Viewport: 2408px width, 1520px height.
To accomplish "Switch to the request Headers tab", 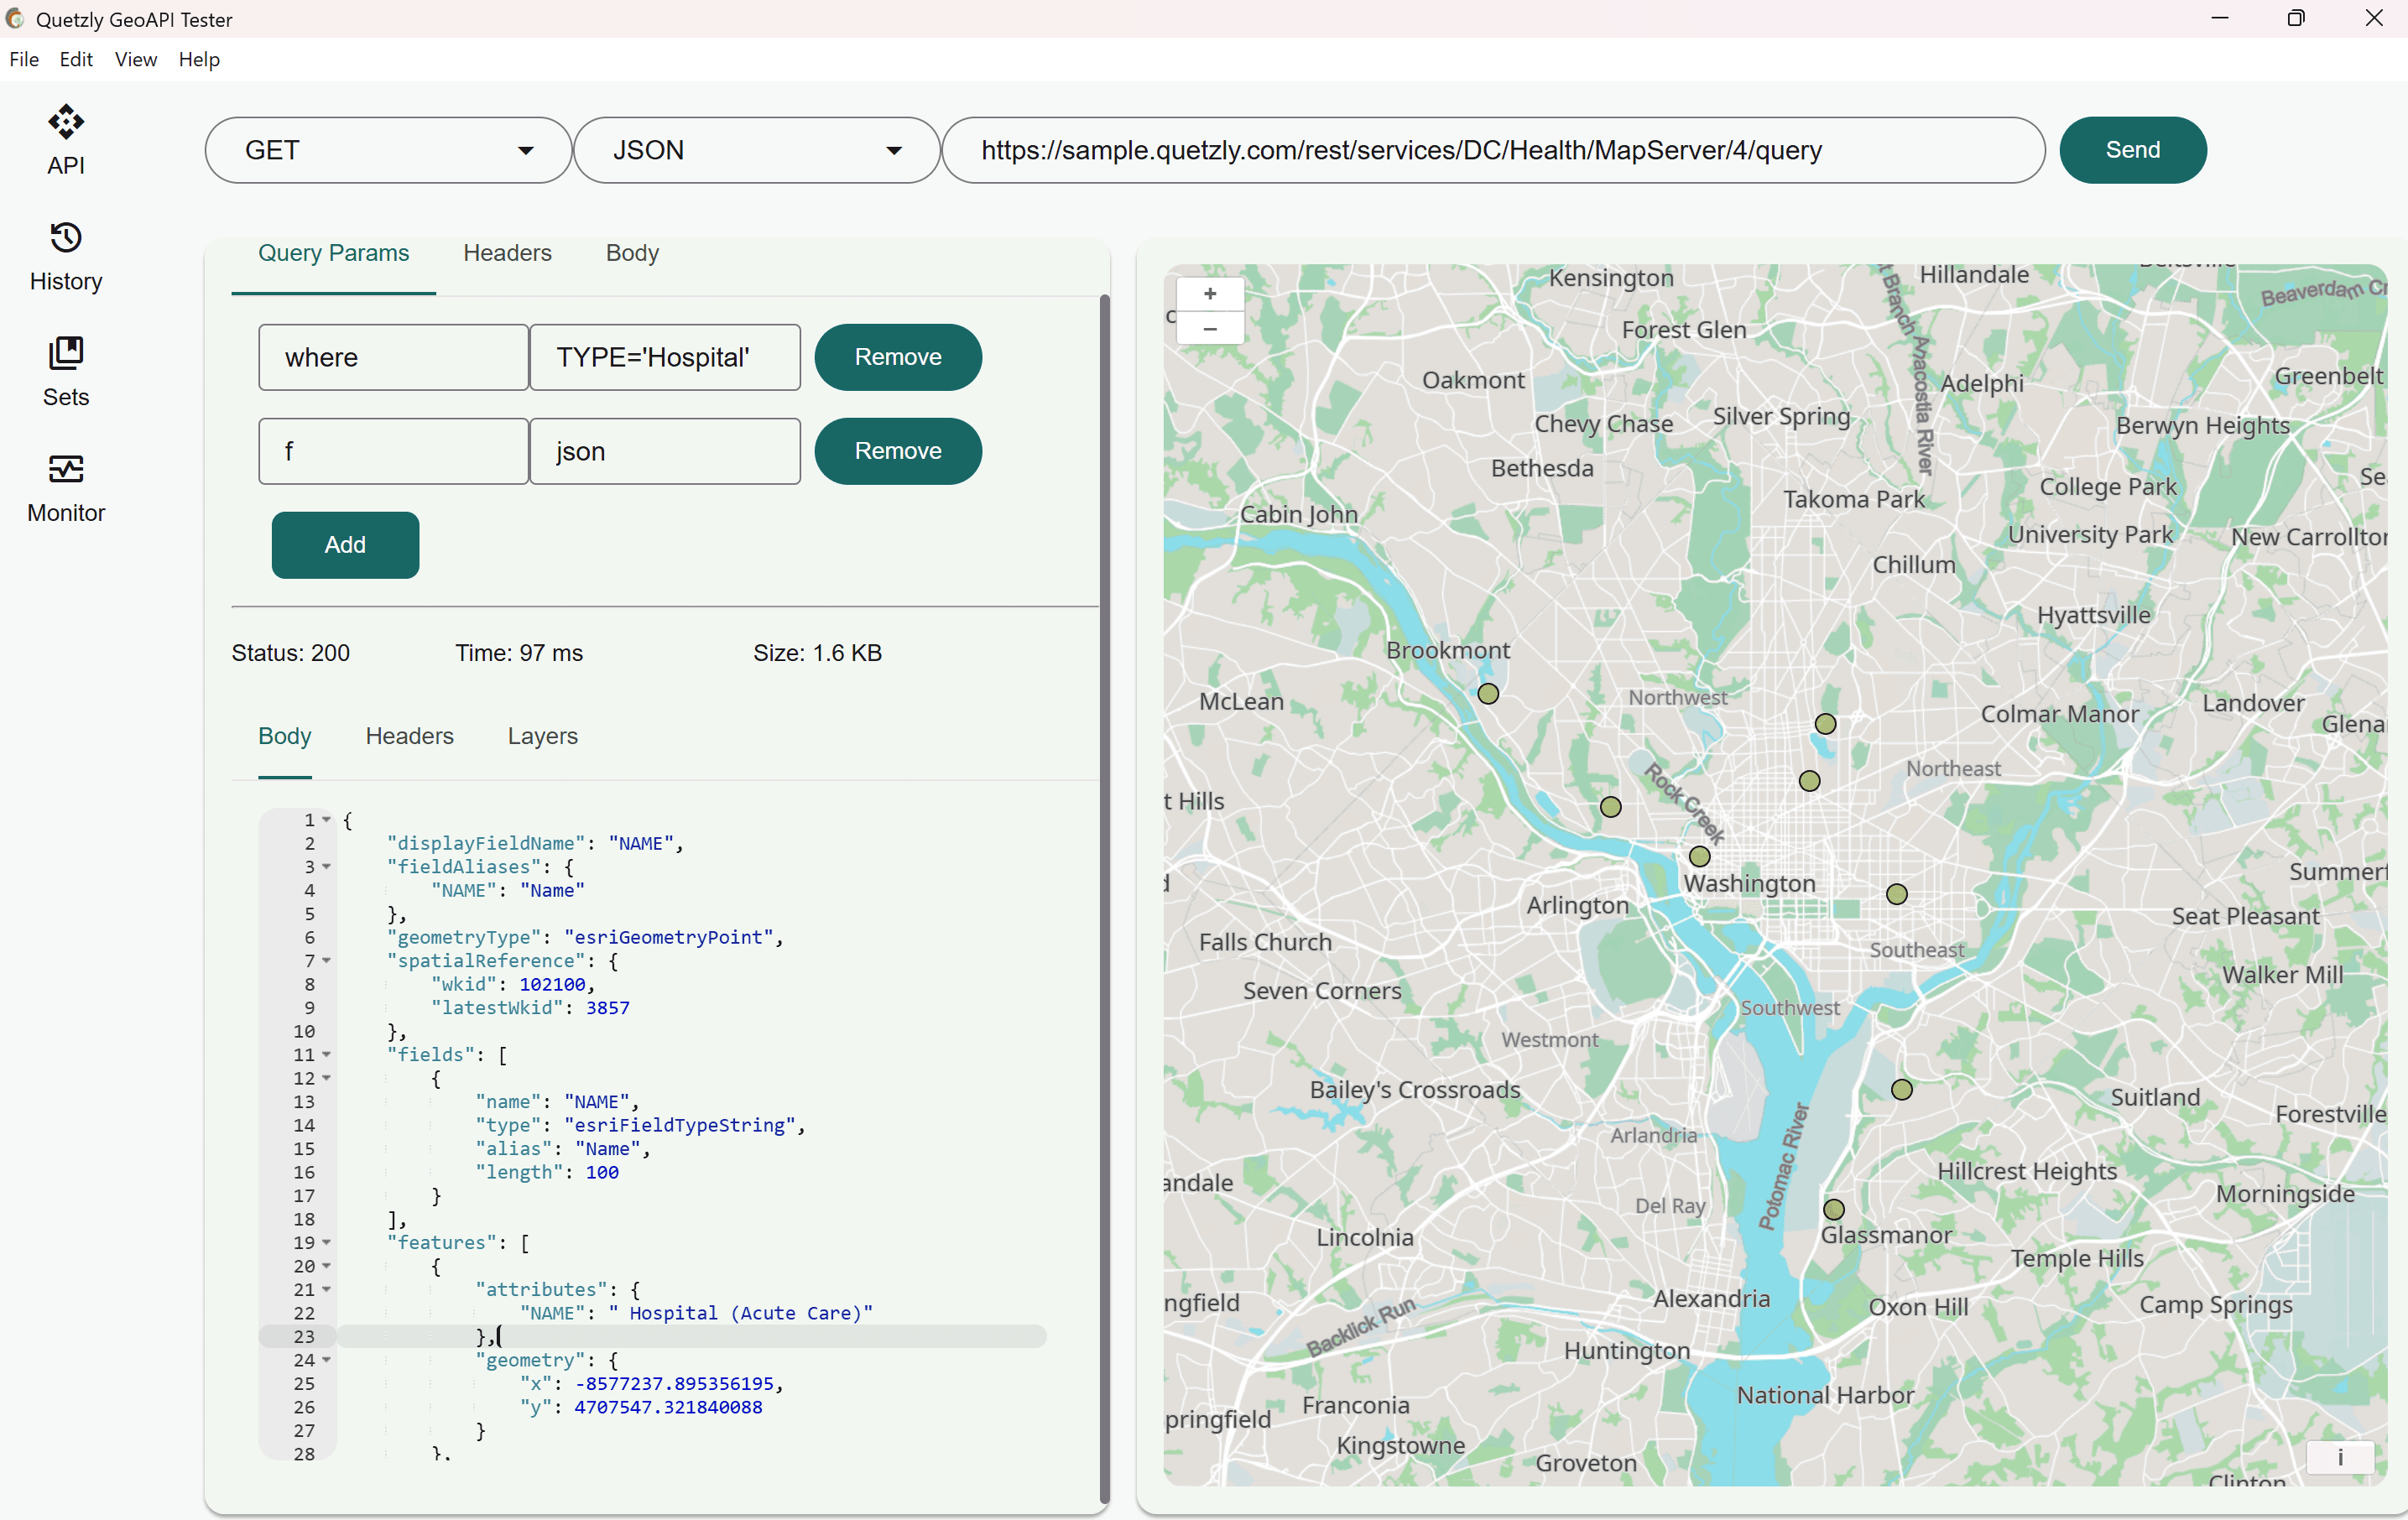I will (x=507, y=253).
